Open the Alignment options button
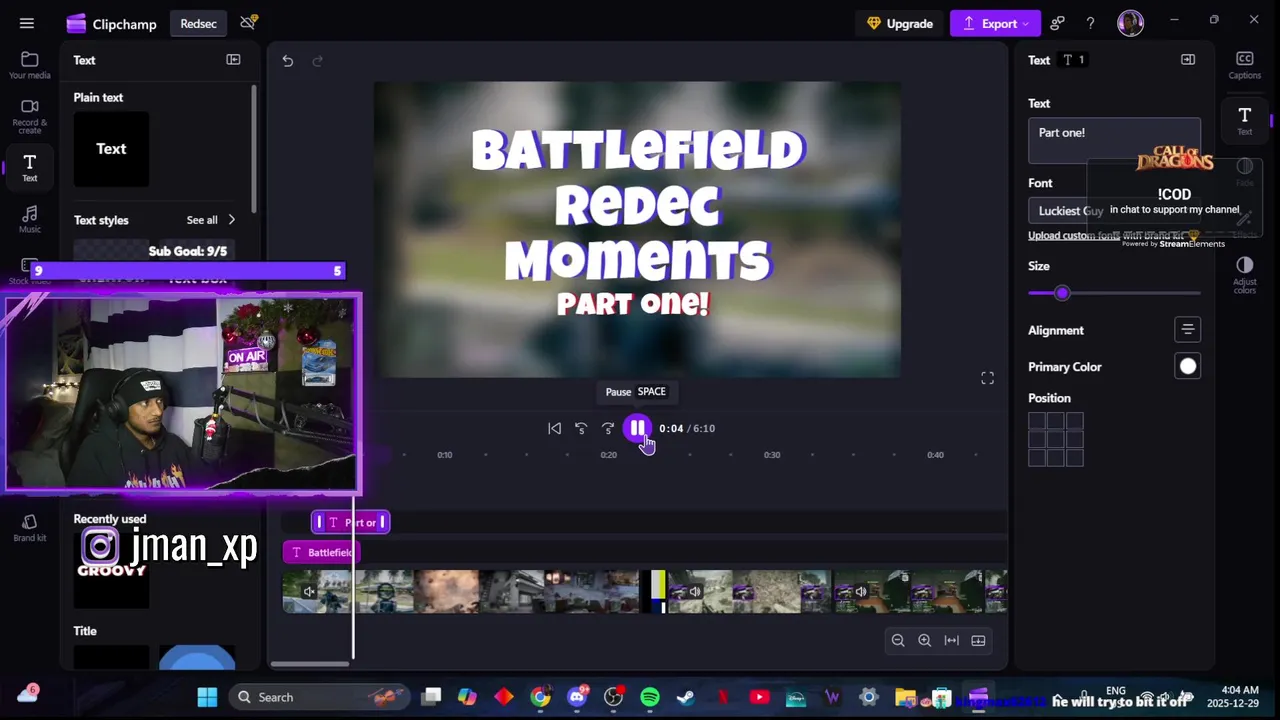Viewport: 1280px width, 720px height. (x=1187, y=329)
